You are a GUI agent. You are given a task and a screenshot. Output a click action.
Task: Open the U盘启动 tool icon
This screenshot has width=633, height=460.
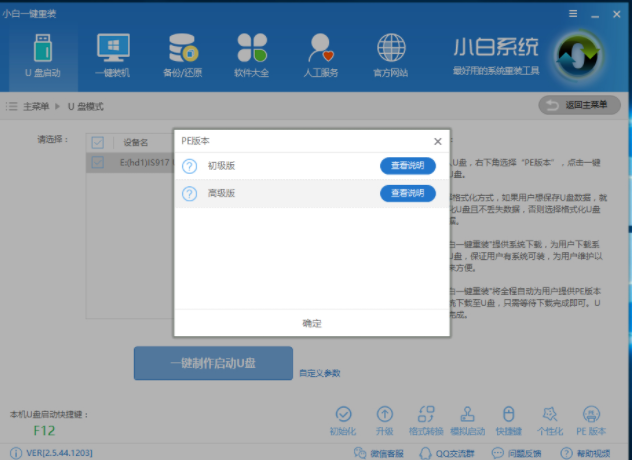pos(41,50)
